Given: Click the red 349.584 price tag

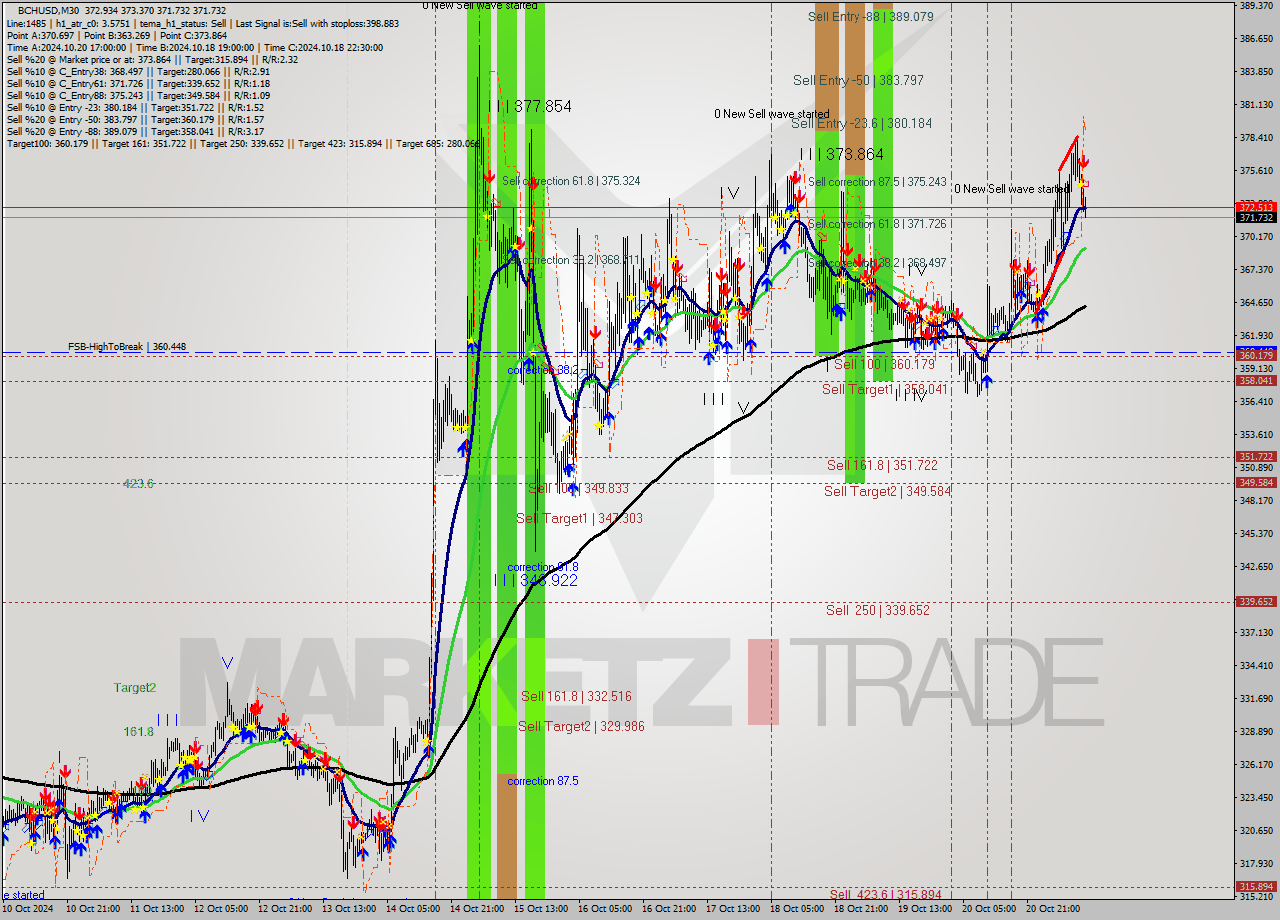Looking at the screenshot, I should [1256, 483].
